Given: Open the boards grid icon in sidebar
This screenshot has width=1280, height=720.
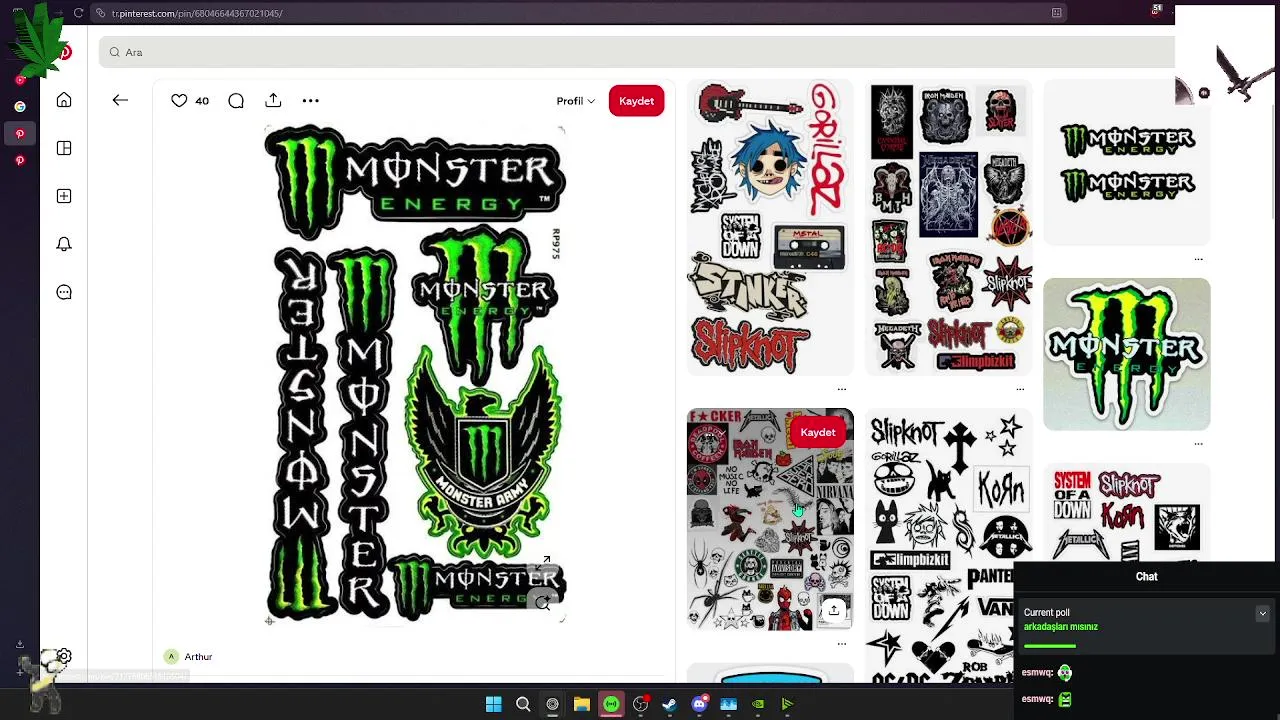Looking at the screenshot, I should [x=64, y=148].
